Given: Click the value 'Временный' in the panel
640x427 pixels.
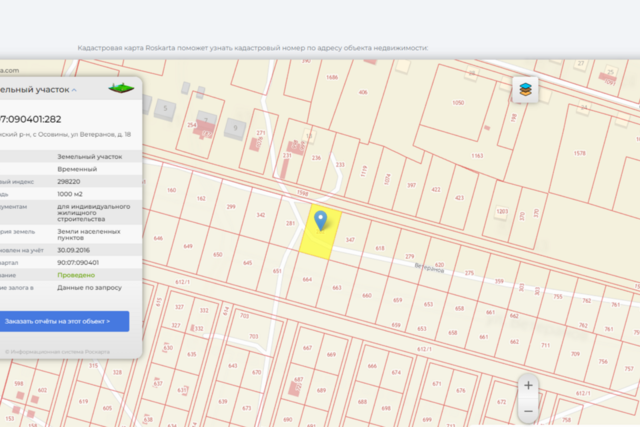Looking at the screenshot, I should (x=77, y=169).
